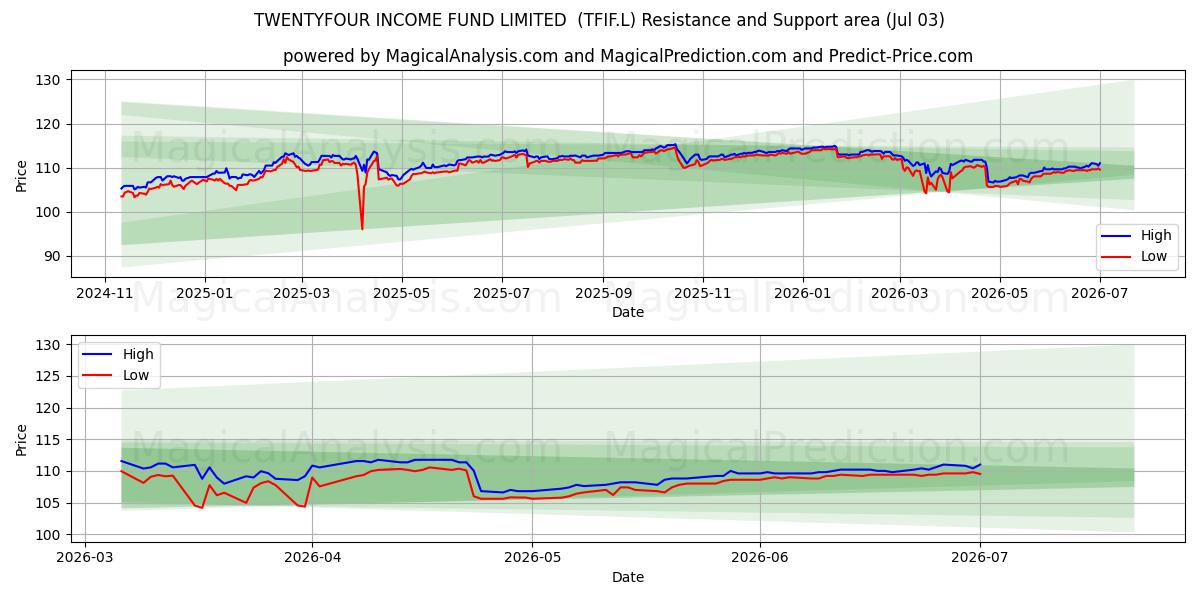This screenshot has height=600, width=1200.
Task: Click the '100' y-axis label on the top chart
Action: pyautogui.click(x=50, y=212)
